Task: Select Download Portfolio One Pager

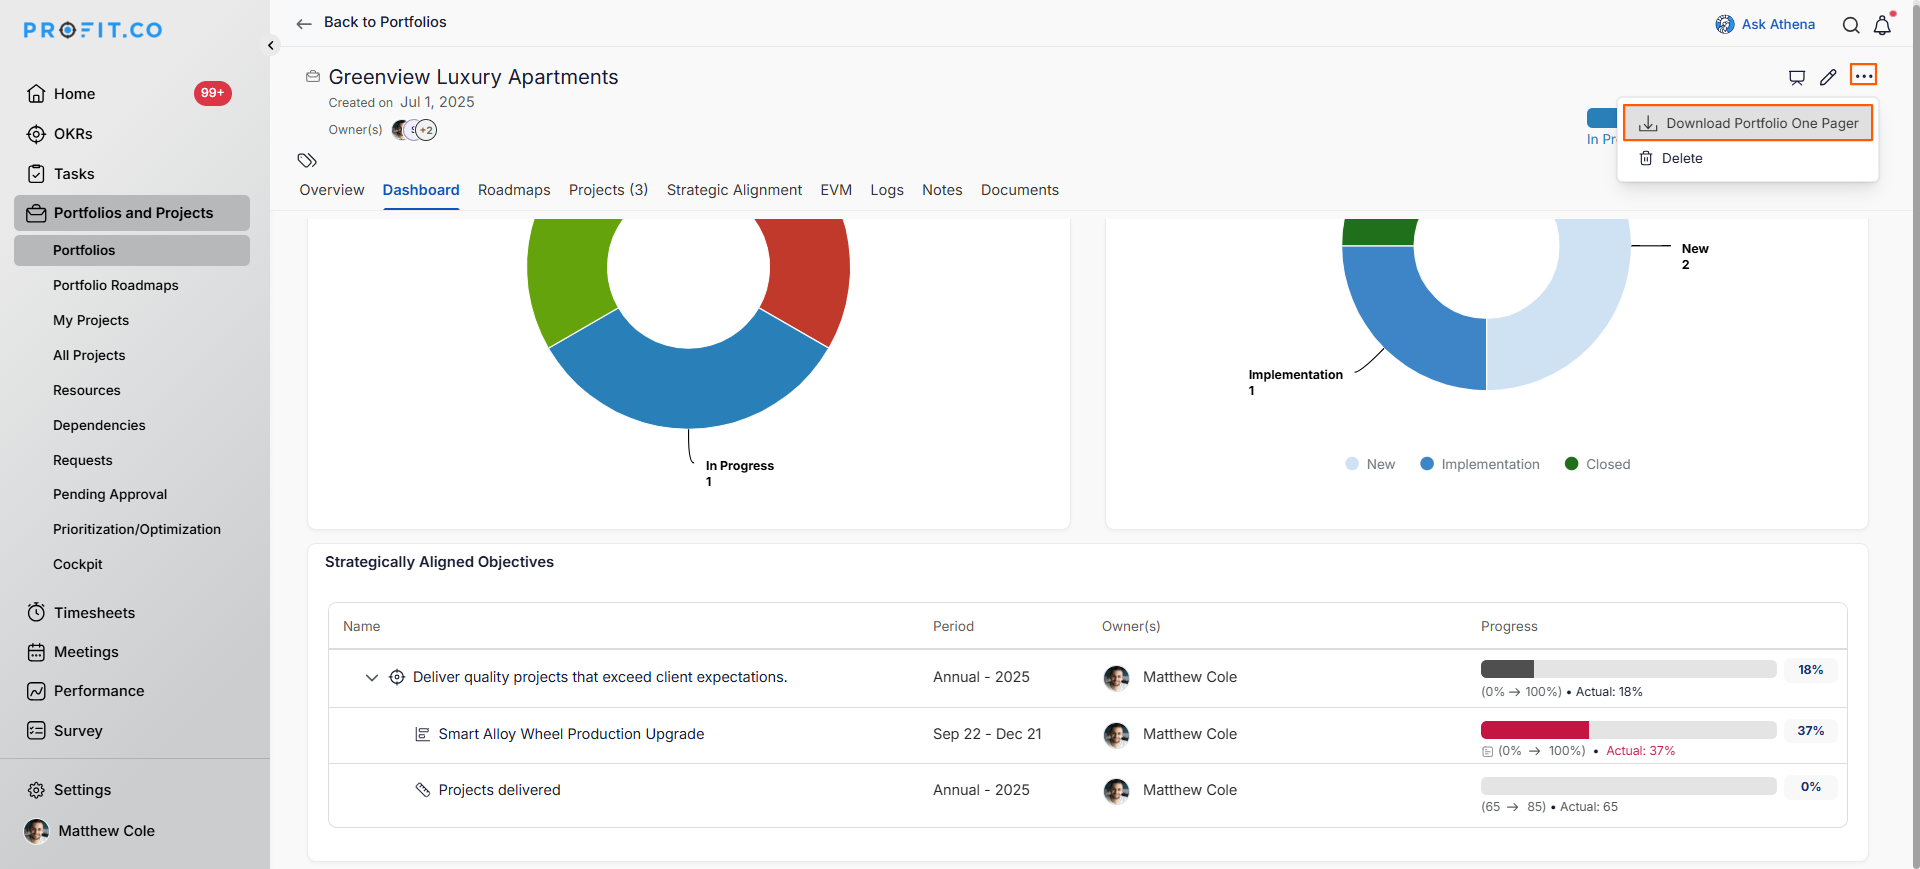Action: (x=1748, y=123)
